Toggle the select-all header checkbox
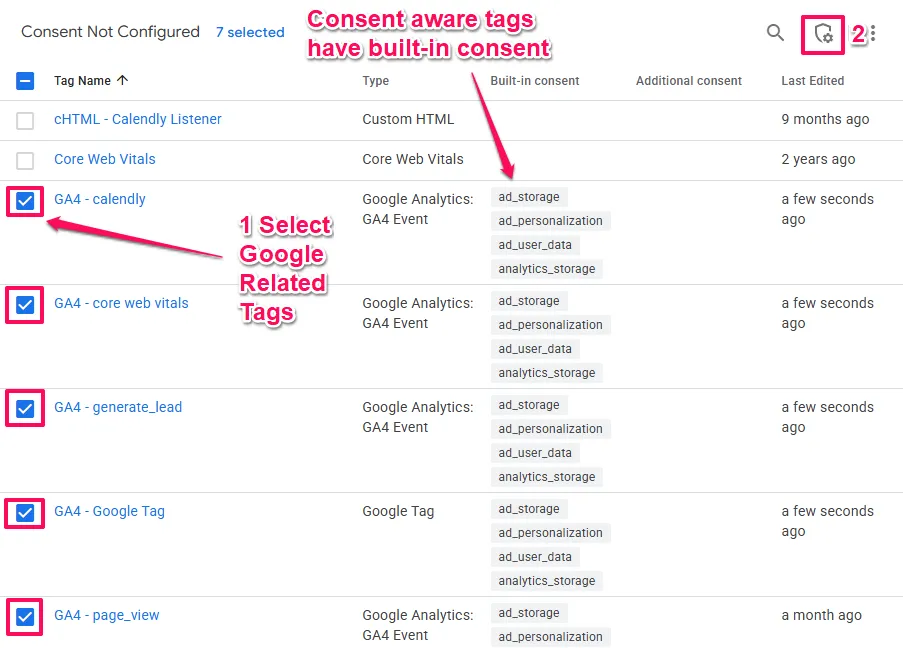 coord(26,81)
